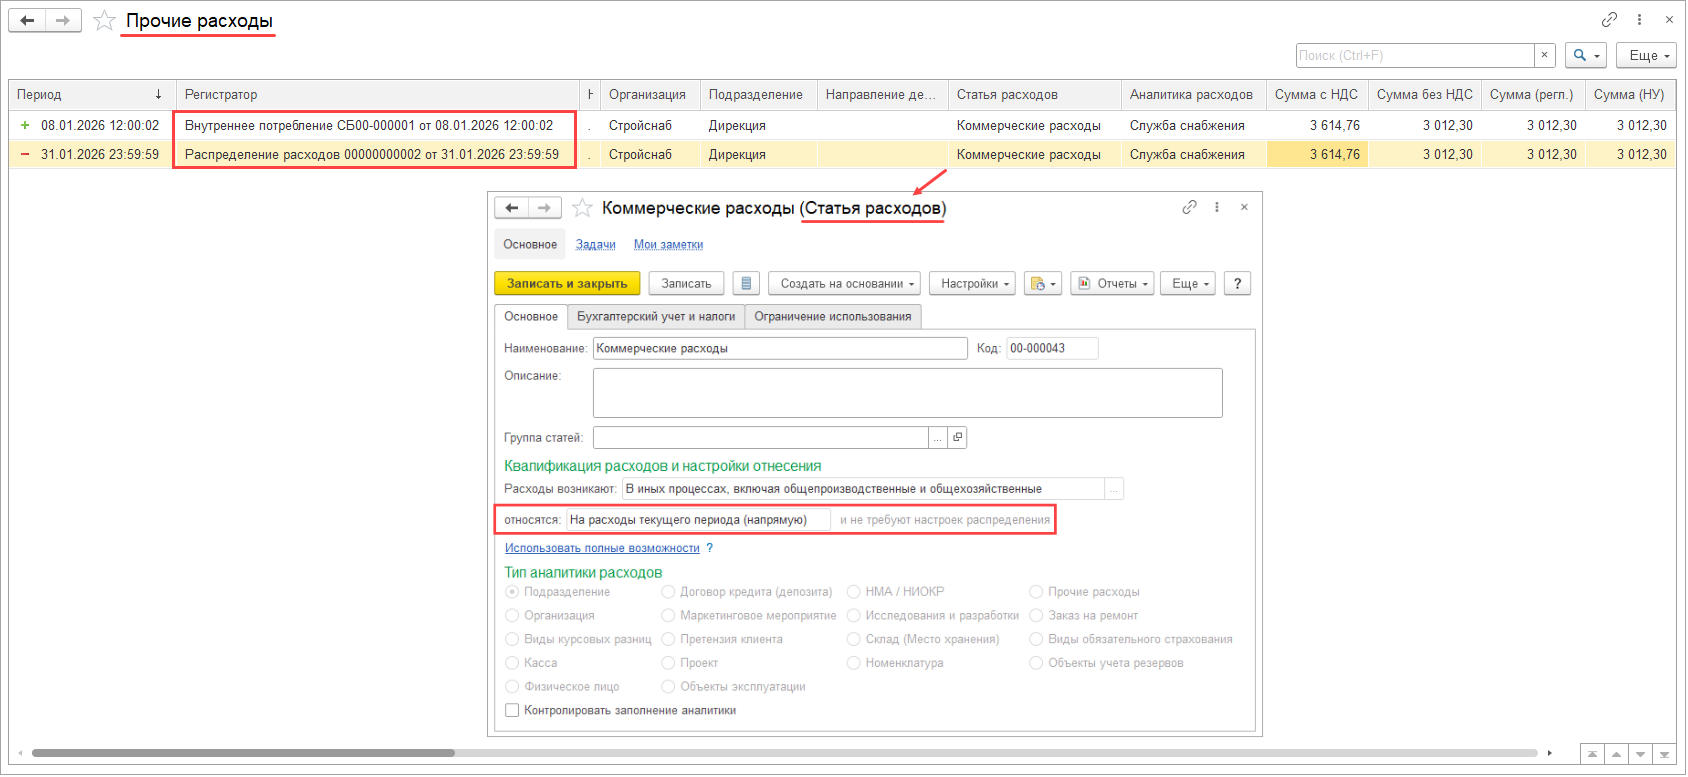Click the search magnifier button in the top toolbar
The width and height of the screenshot is (1688, 777).
coord(1586,56)
